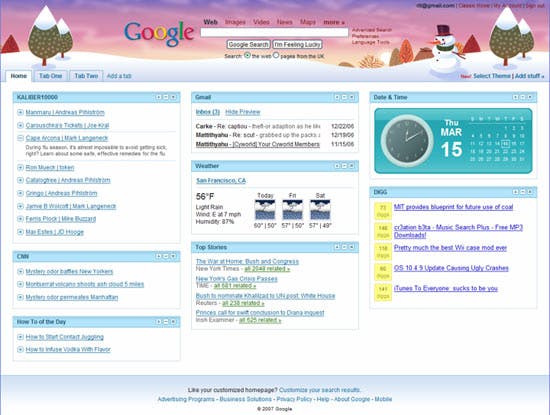Open the San Francisco, CA weather link

[x=221, y=180]
